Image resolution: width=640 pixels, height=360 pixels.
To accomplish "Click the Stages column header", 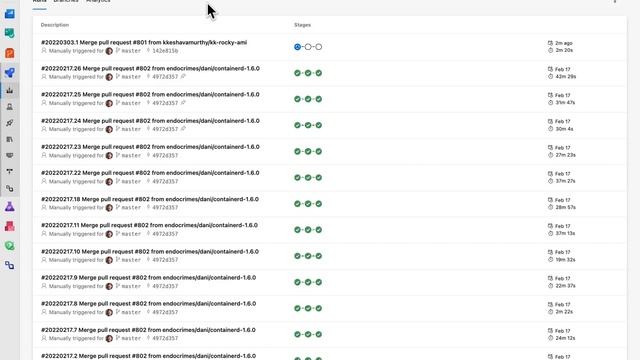I will coord(302,25).
